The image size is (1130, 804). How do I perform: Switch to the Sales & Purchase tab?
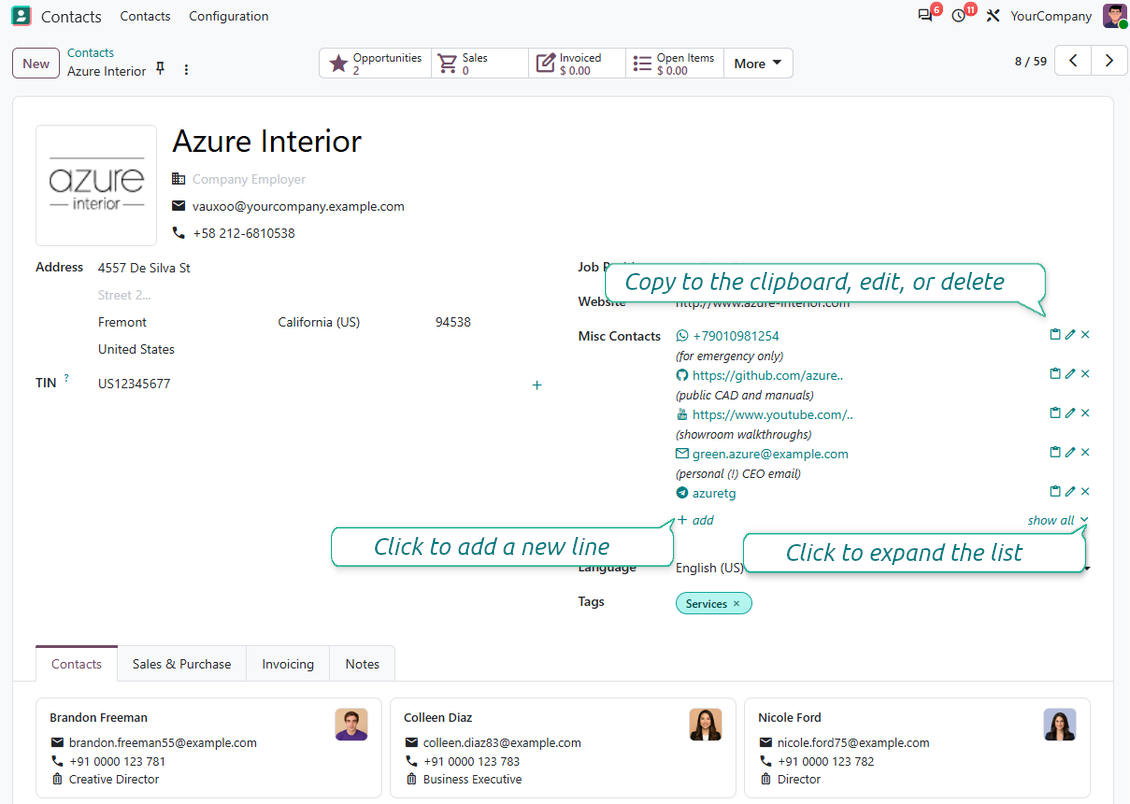pyautogui.click(x=182, y=664)
